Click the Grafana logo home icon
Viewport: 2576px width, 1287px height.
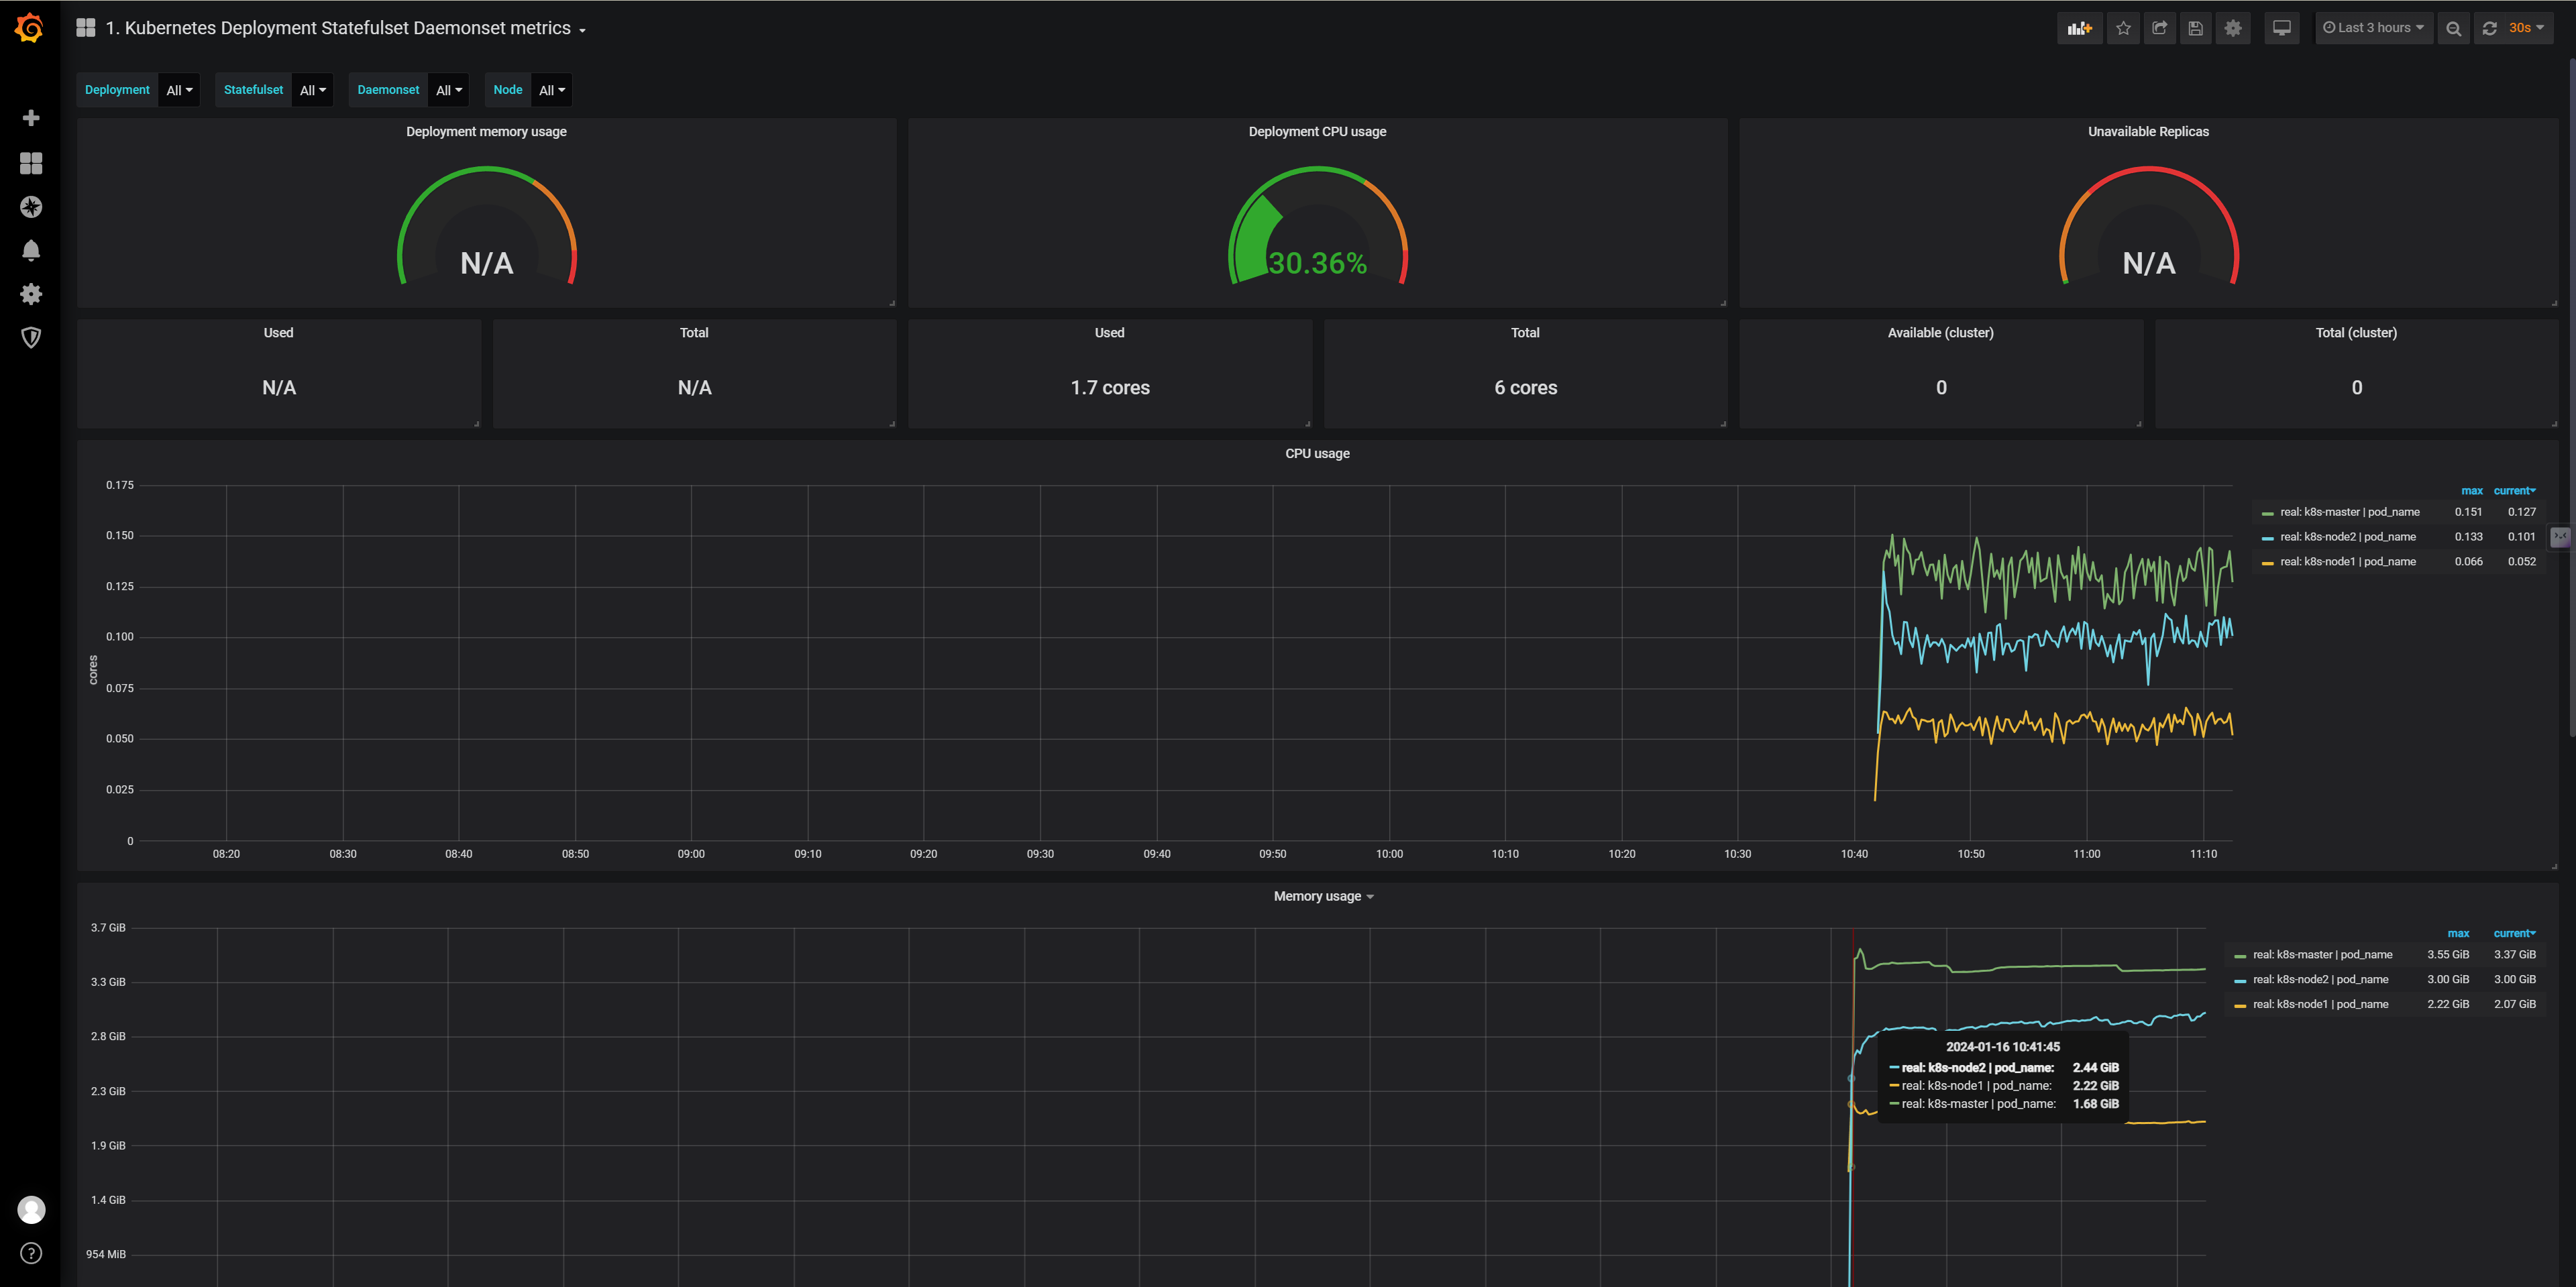(30, 28)
